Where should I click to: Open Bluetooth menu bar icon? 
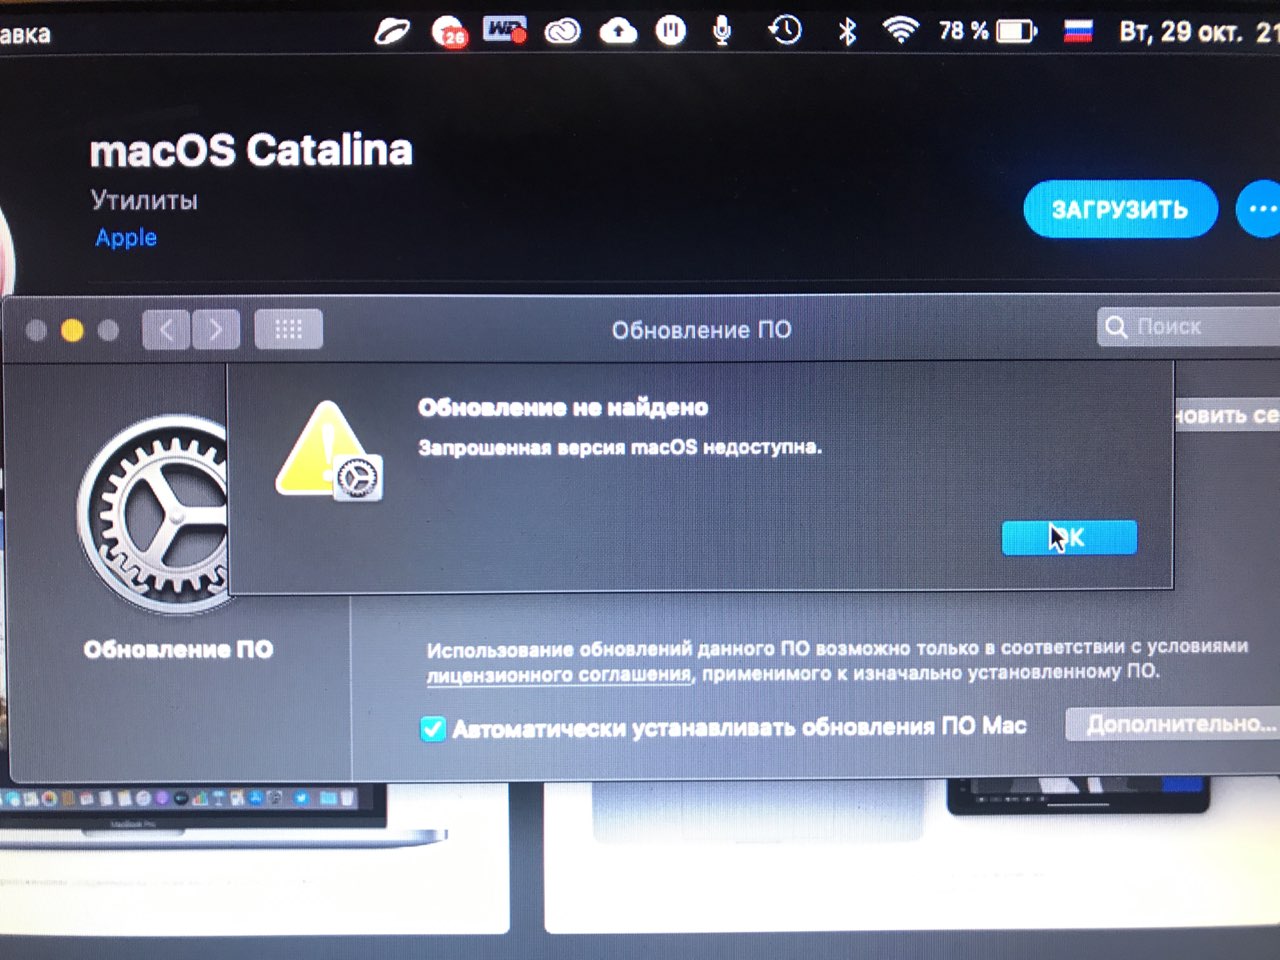coord(847,31)
